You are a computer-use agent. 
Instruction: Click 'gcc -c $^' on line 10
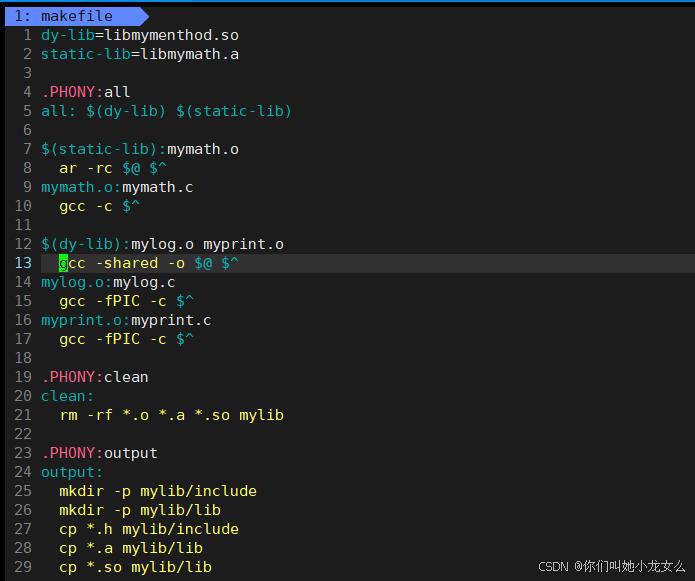99,206
